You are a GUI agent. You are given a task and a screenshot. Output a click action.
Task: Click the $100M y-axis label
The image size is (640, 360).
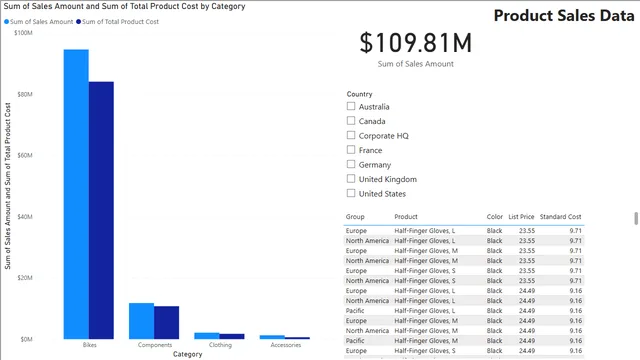coord(23,33)
